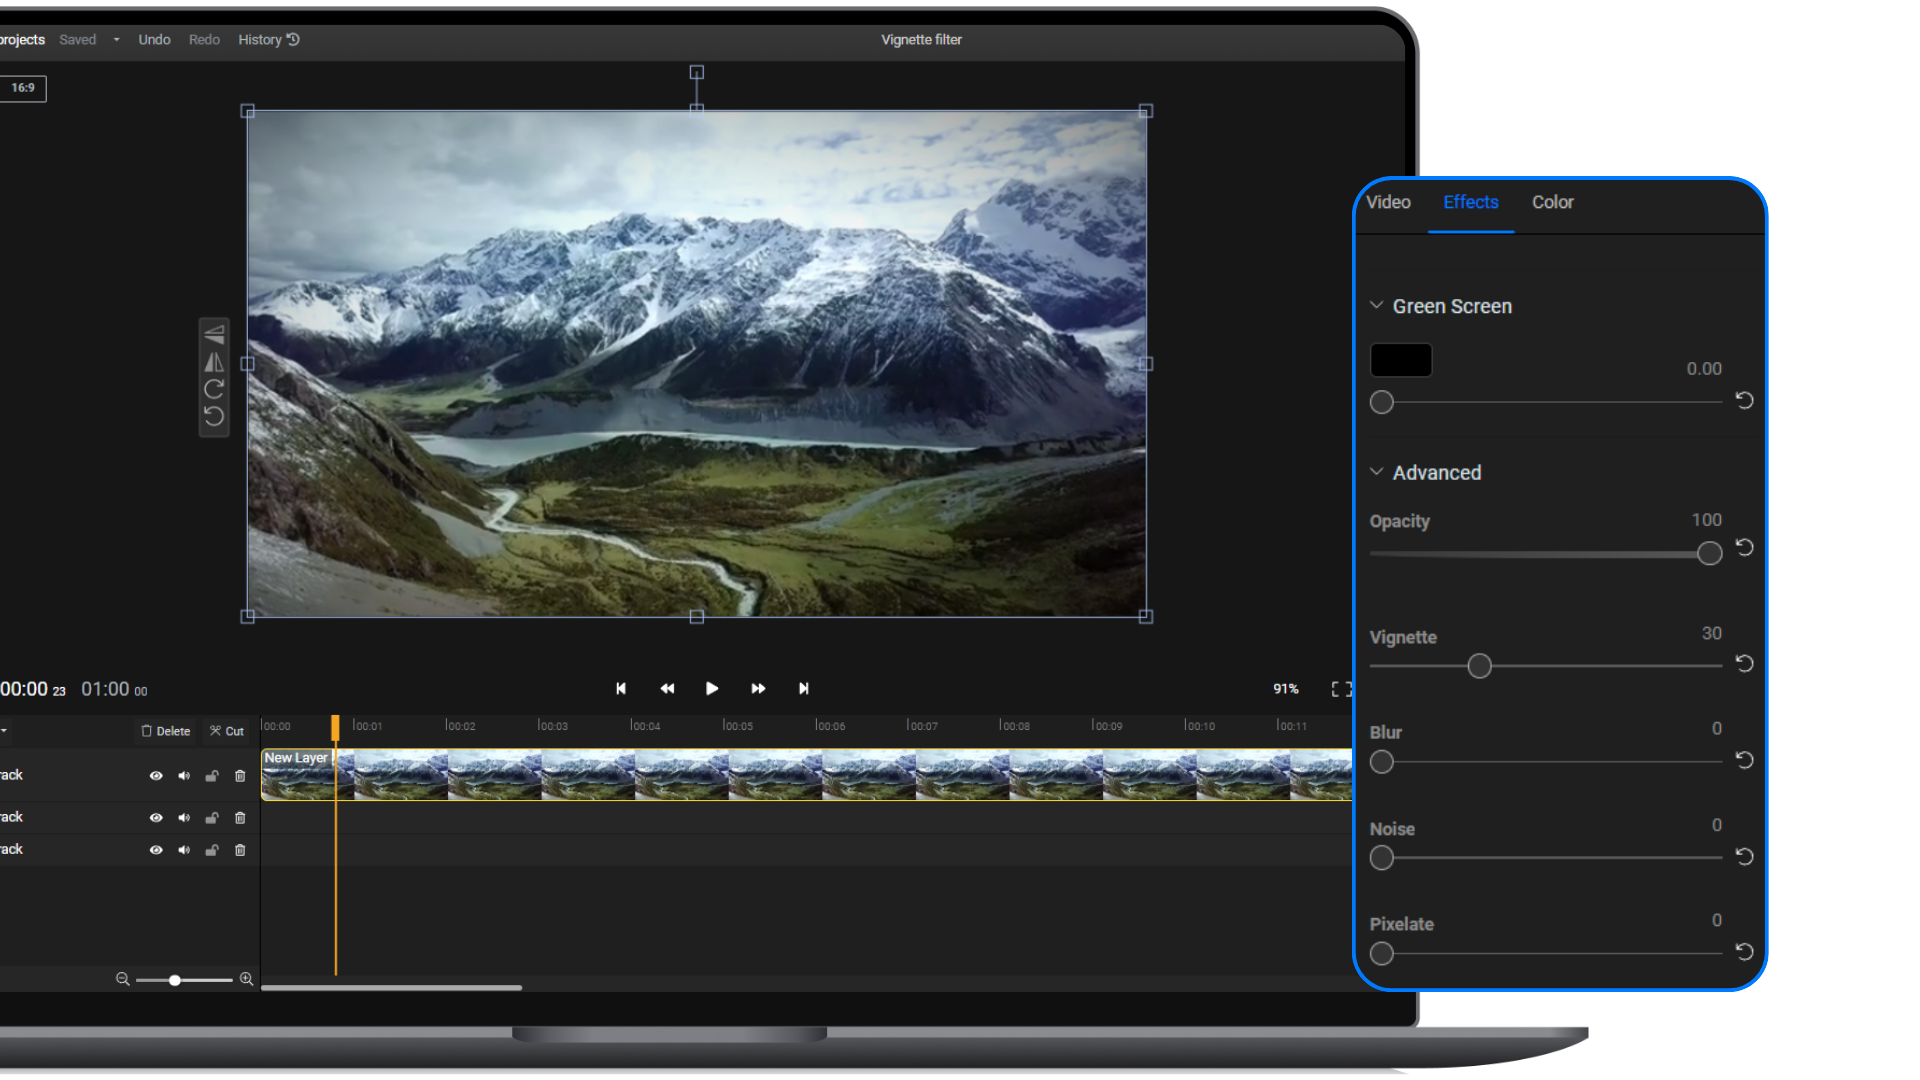Viewport: 1920px width, 1080px height.
Task: Mute audio on the New Layer track
Action: pos(184,775)
